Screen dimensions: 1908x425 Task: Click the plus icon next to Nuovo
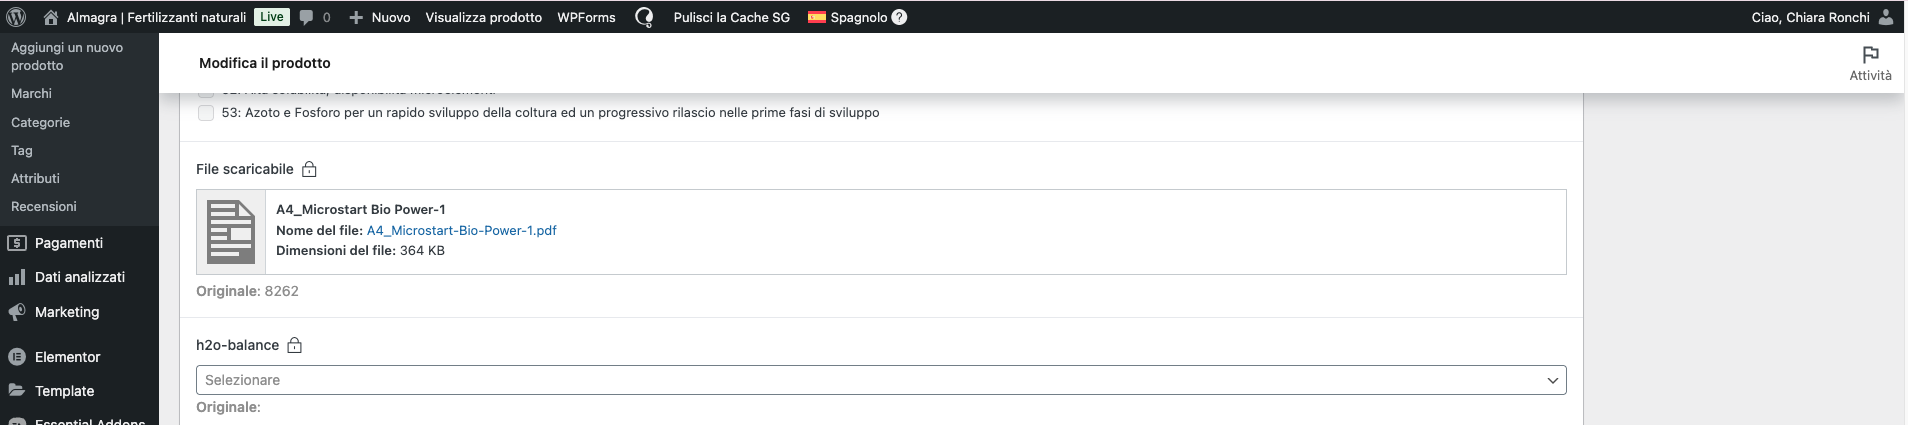(356, 17)
